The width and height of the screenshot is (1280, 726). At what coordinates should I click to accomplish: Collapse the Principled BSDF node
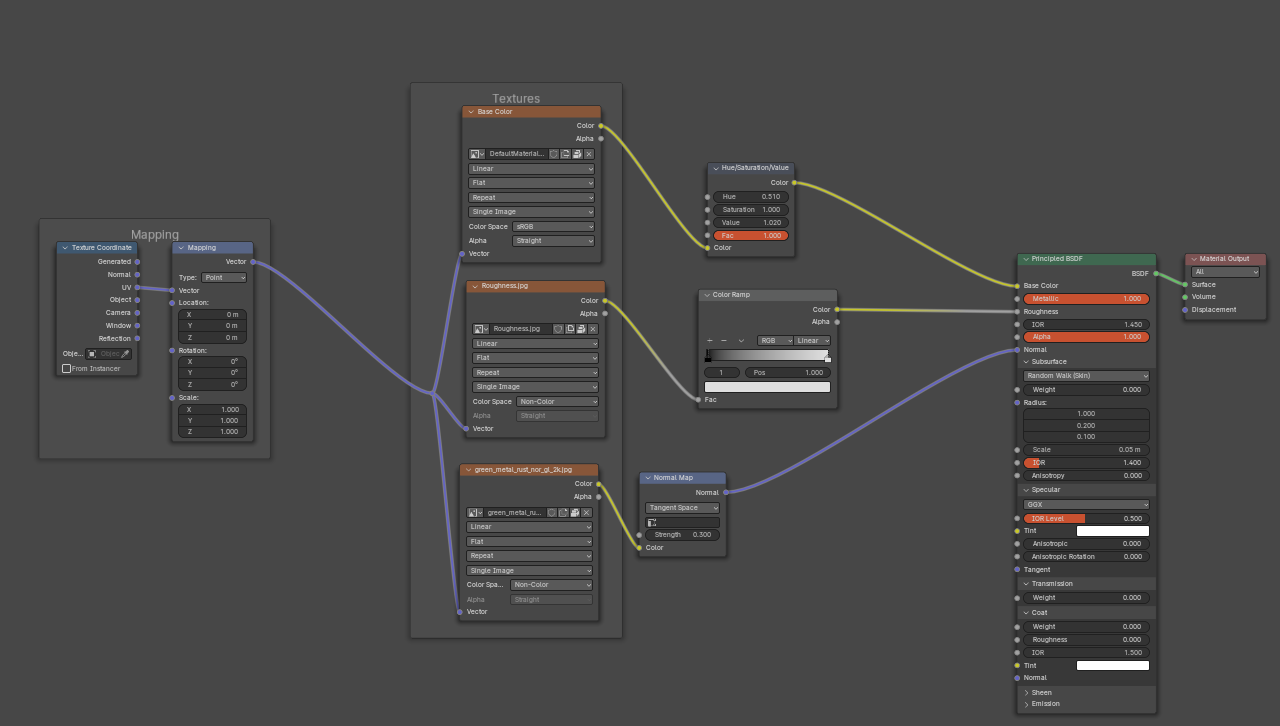pos(1026,259)
